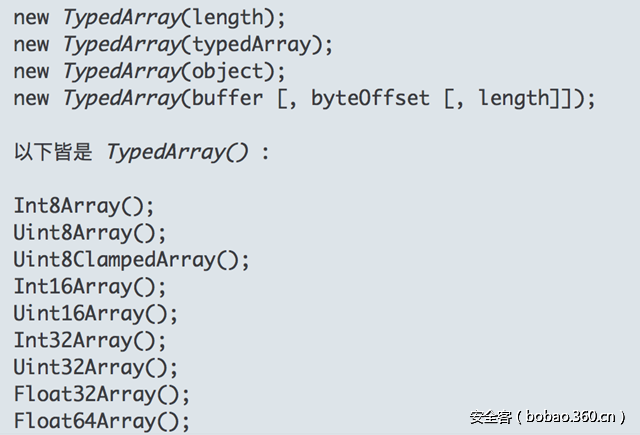Viewport: 640px width, 435px height.
Task: Select the Uint8ClampedArray() text
Action: 131,260
